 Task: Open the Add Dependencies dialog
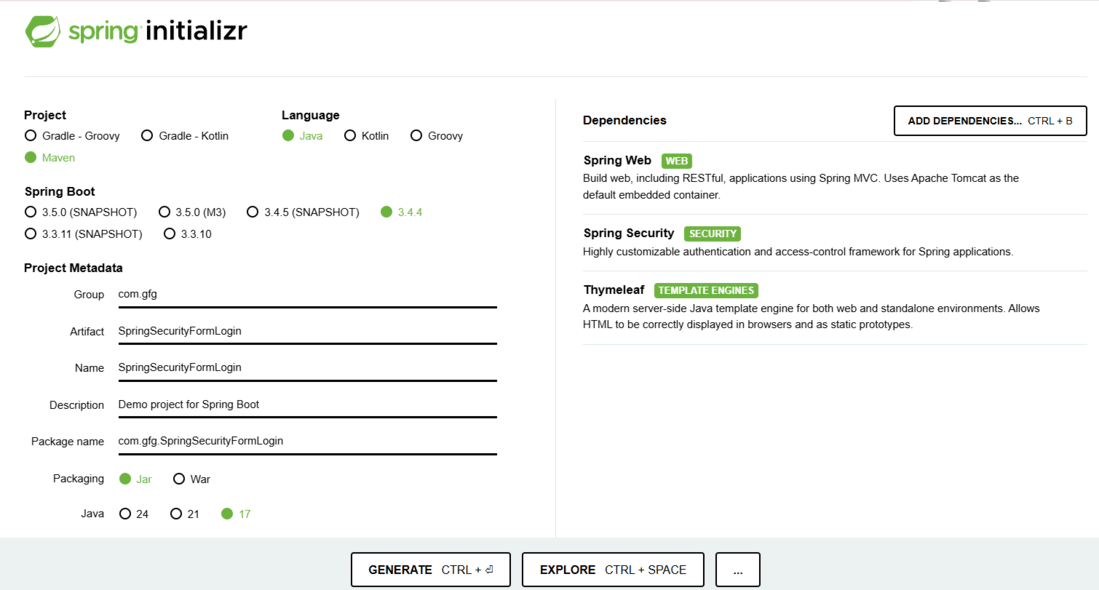click(990, 121)
